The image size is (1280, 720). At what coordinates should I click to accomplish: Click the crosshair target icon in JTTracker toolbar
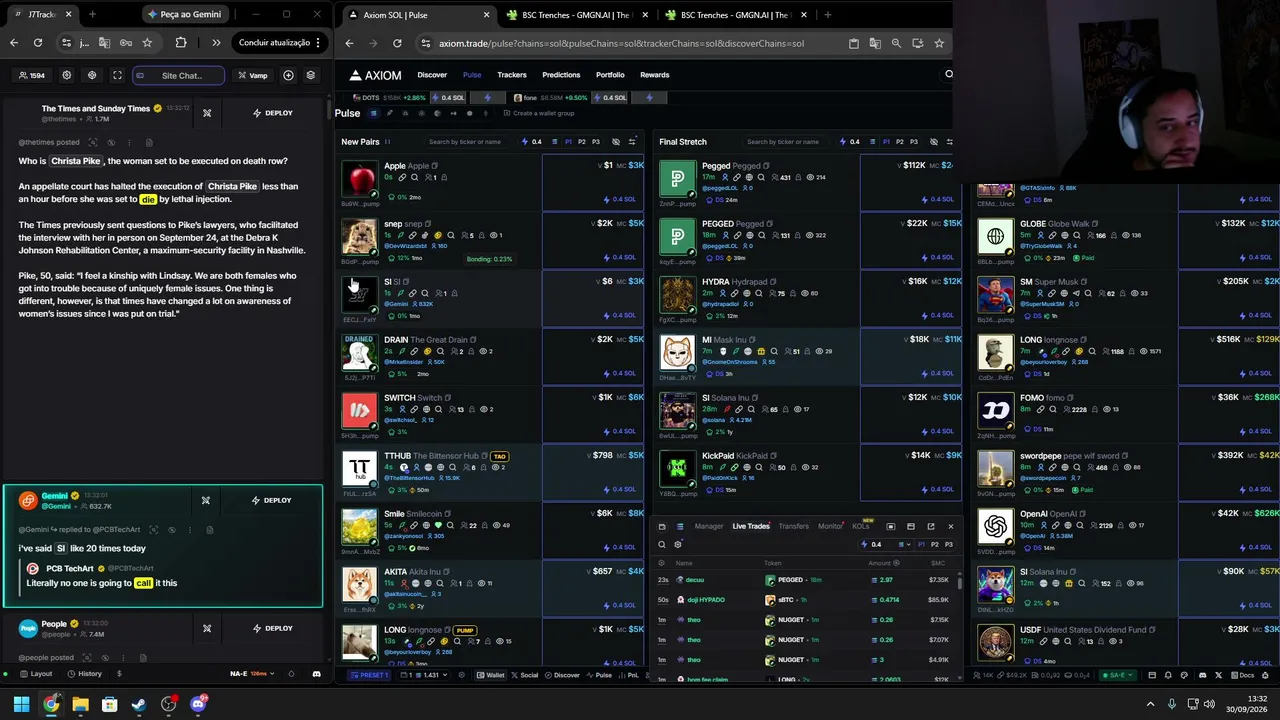click(x=92, y=75)
